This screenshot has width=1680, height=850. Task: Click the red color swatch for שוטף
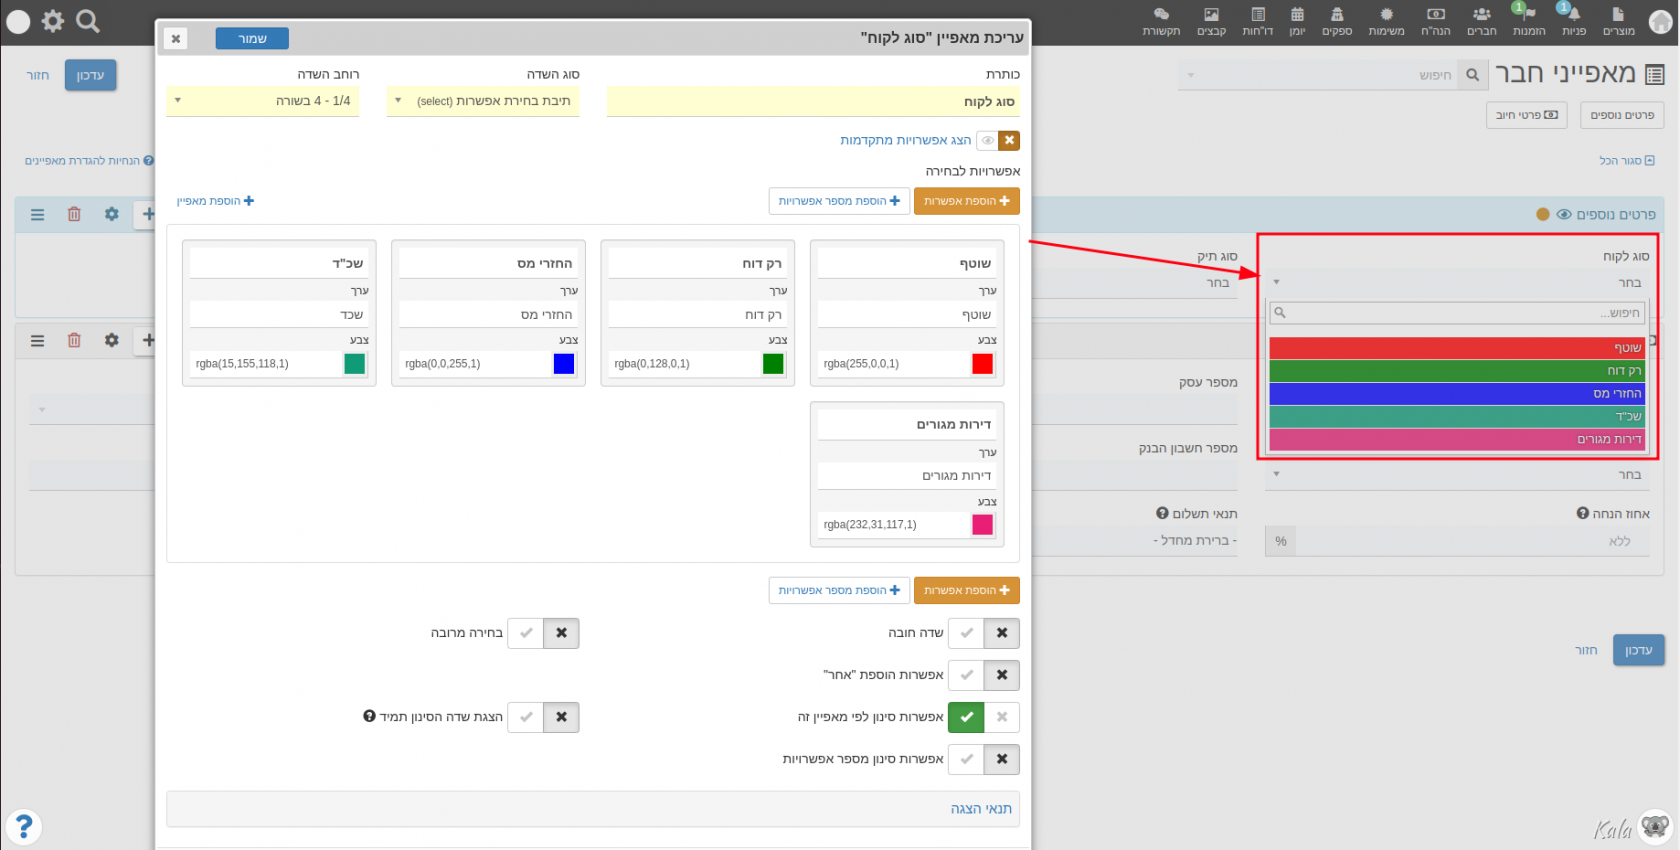click(982, 364)
